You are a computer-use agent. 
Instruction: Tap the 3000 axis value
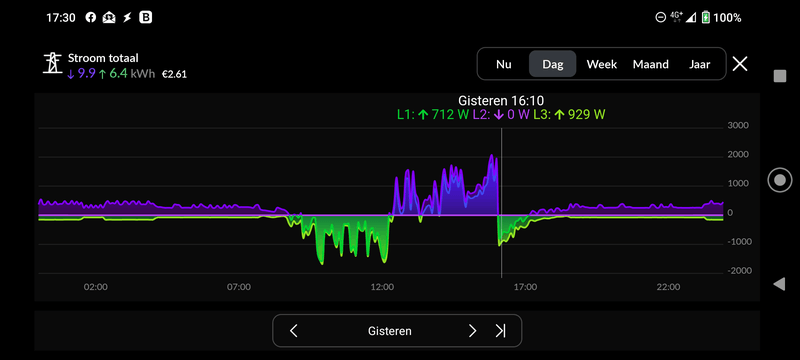point(738,125)
